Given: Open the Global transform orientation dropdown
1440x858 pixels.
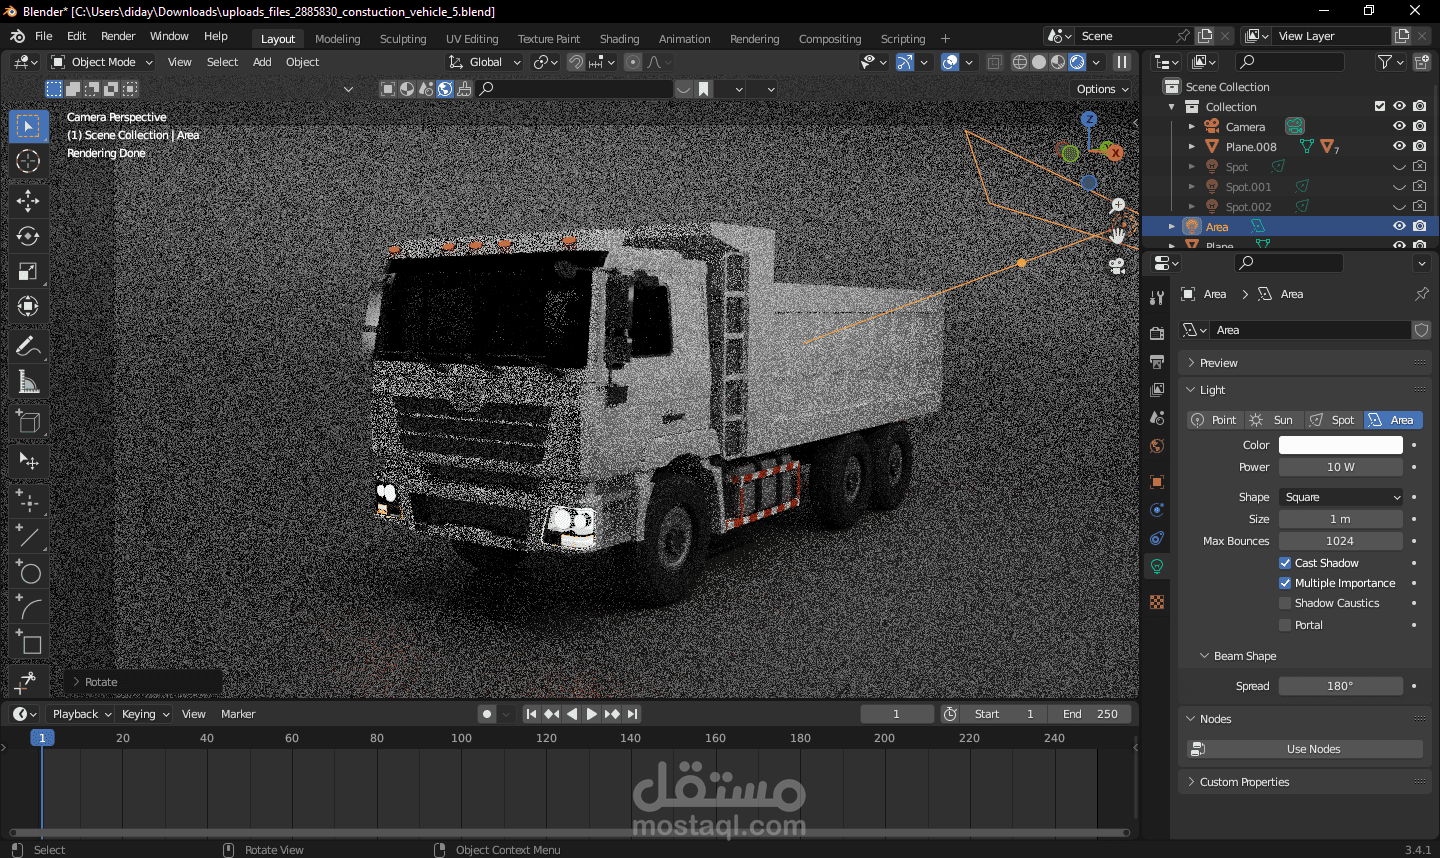Looking at the screenshot, I should coord(485,62).
